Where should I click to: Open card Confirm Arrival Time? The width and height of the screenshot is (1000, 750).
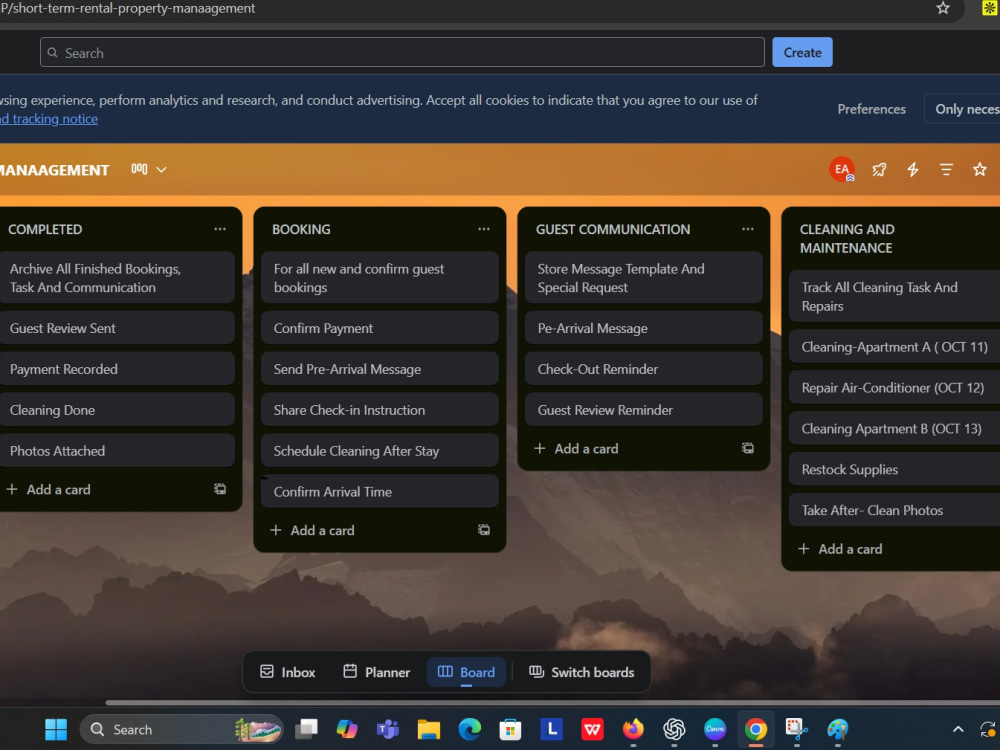pos(379,491)
